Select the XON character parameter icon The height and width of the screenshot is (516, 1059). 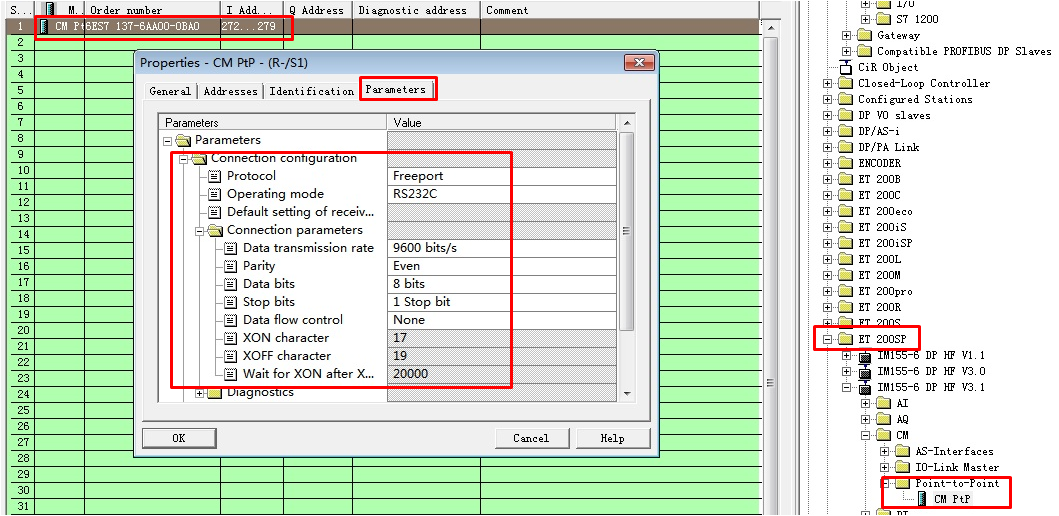point(231,338)
